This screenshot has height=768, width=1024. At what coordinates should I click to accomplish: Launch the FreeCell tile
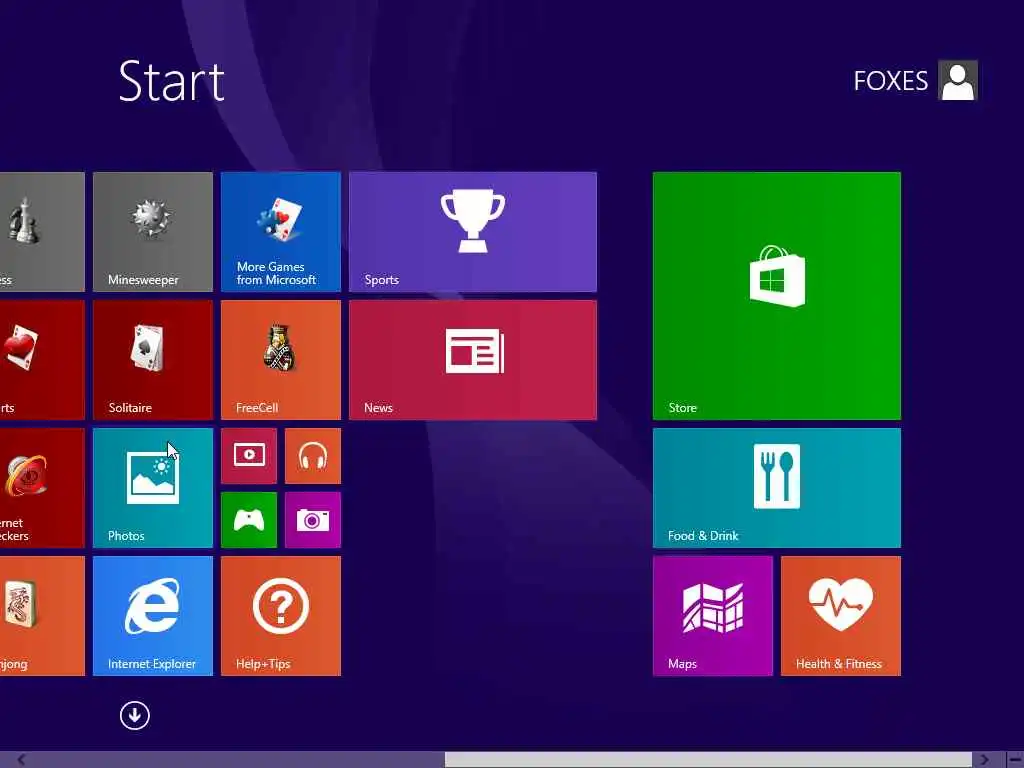(x=281, y=360)
